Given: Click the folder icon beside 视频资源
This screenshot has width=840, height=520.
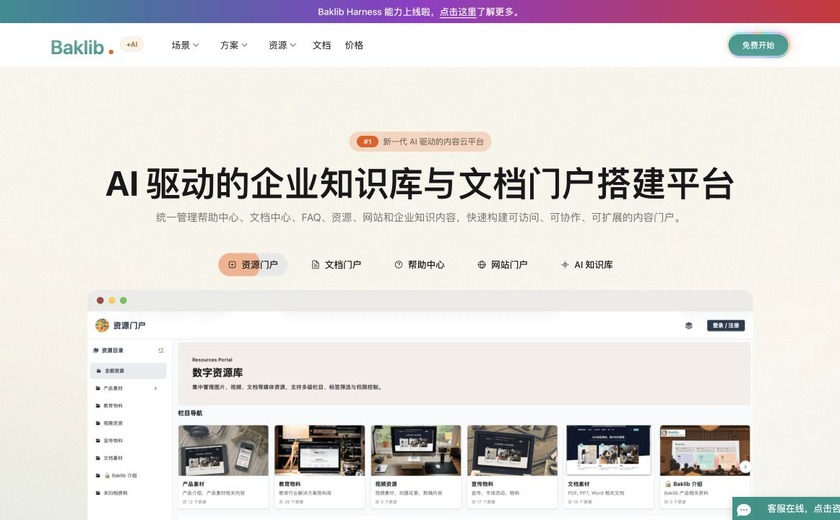Looking at the screenshot, I should (x=98, y=423).
